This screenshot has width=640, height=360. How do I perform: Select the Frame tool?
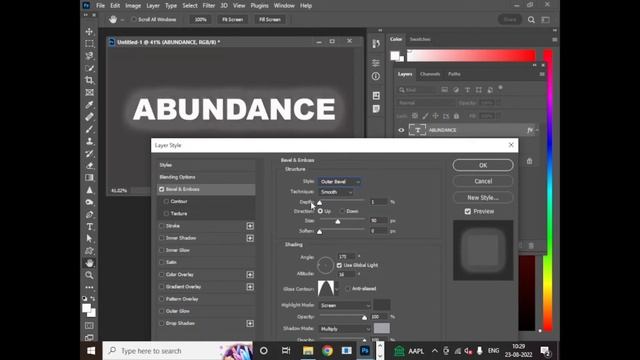point(89,93)
